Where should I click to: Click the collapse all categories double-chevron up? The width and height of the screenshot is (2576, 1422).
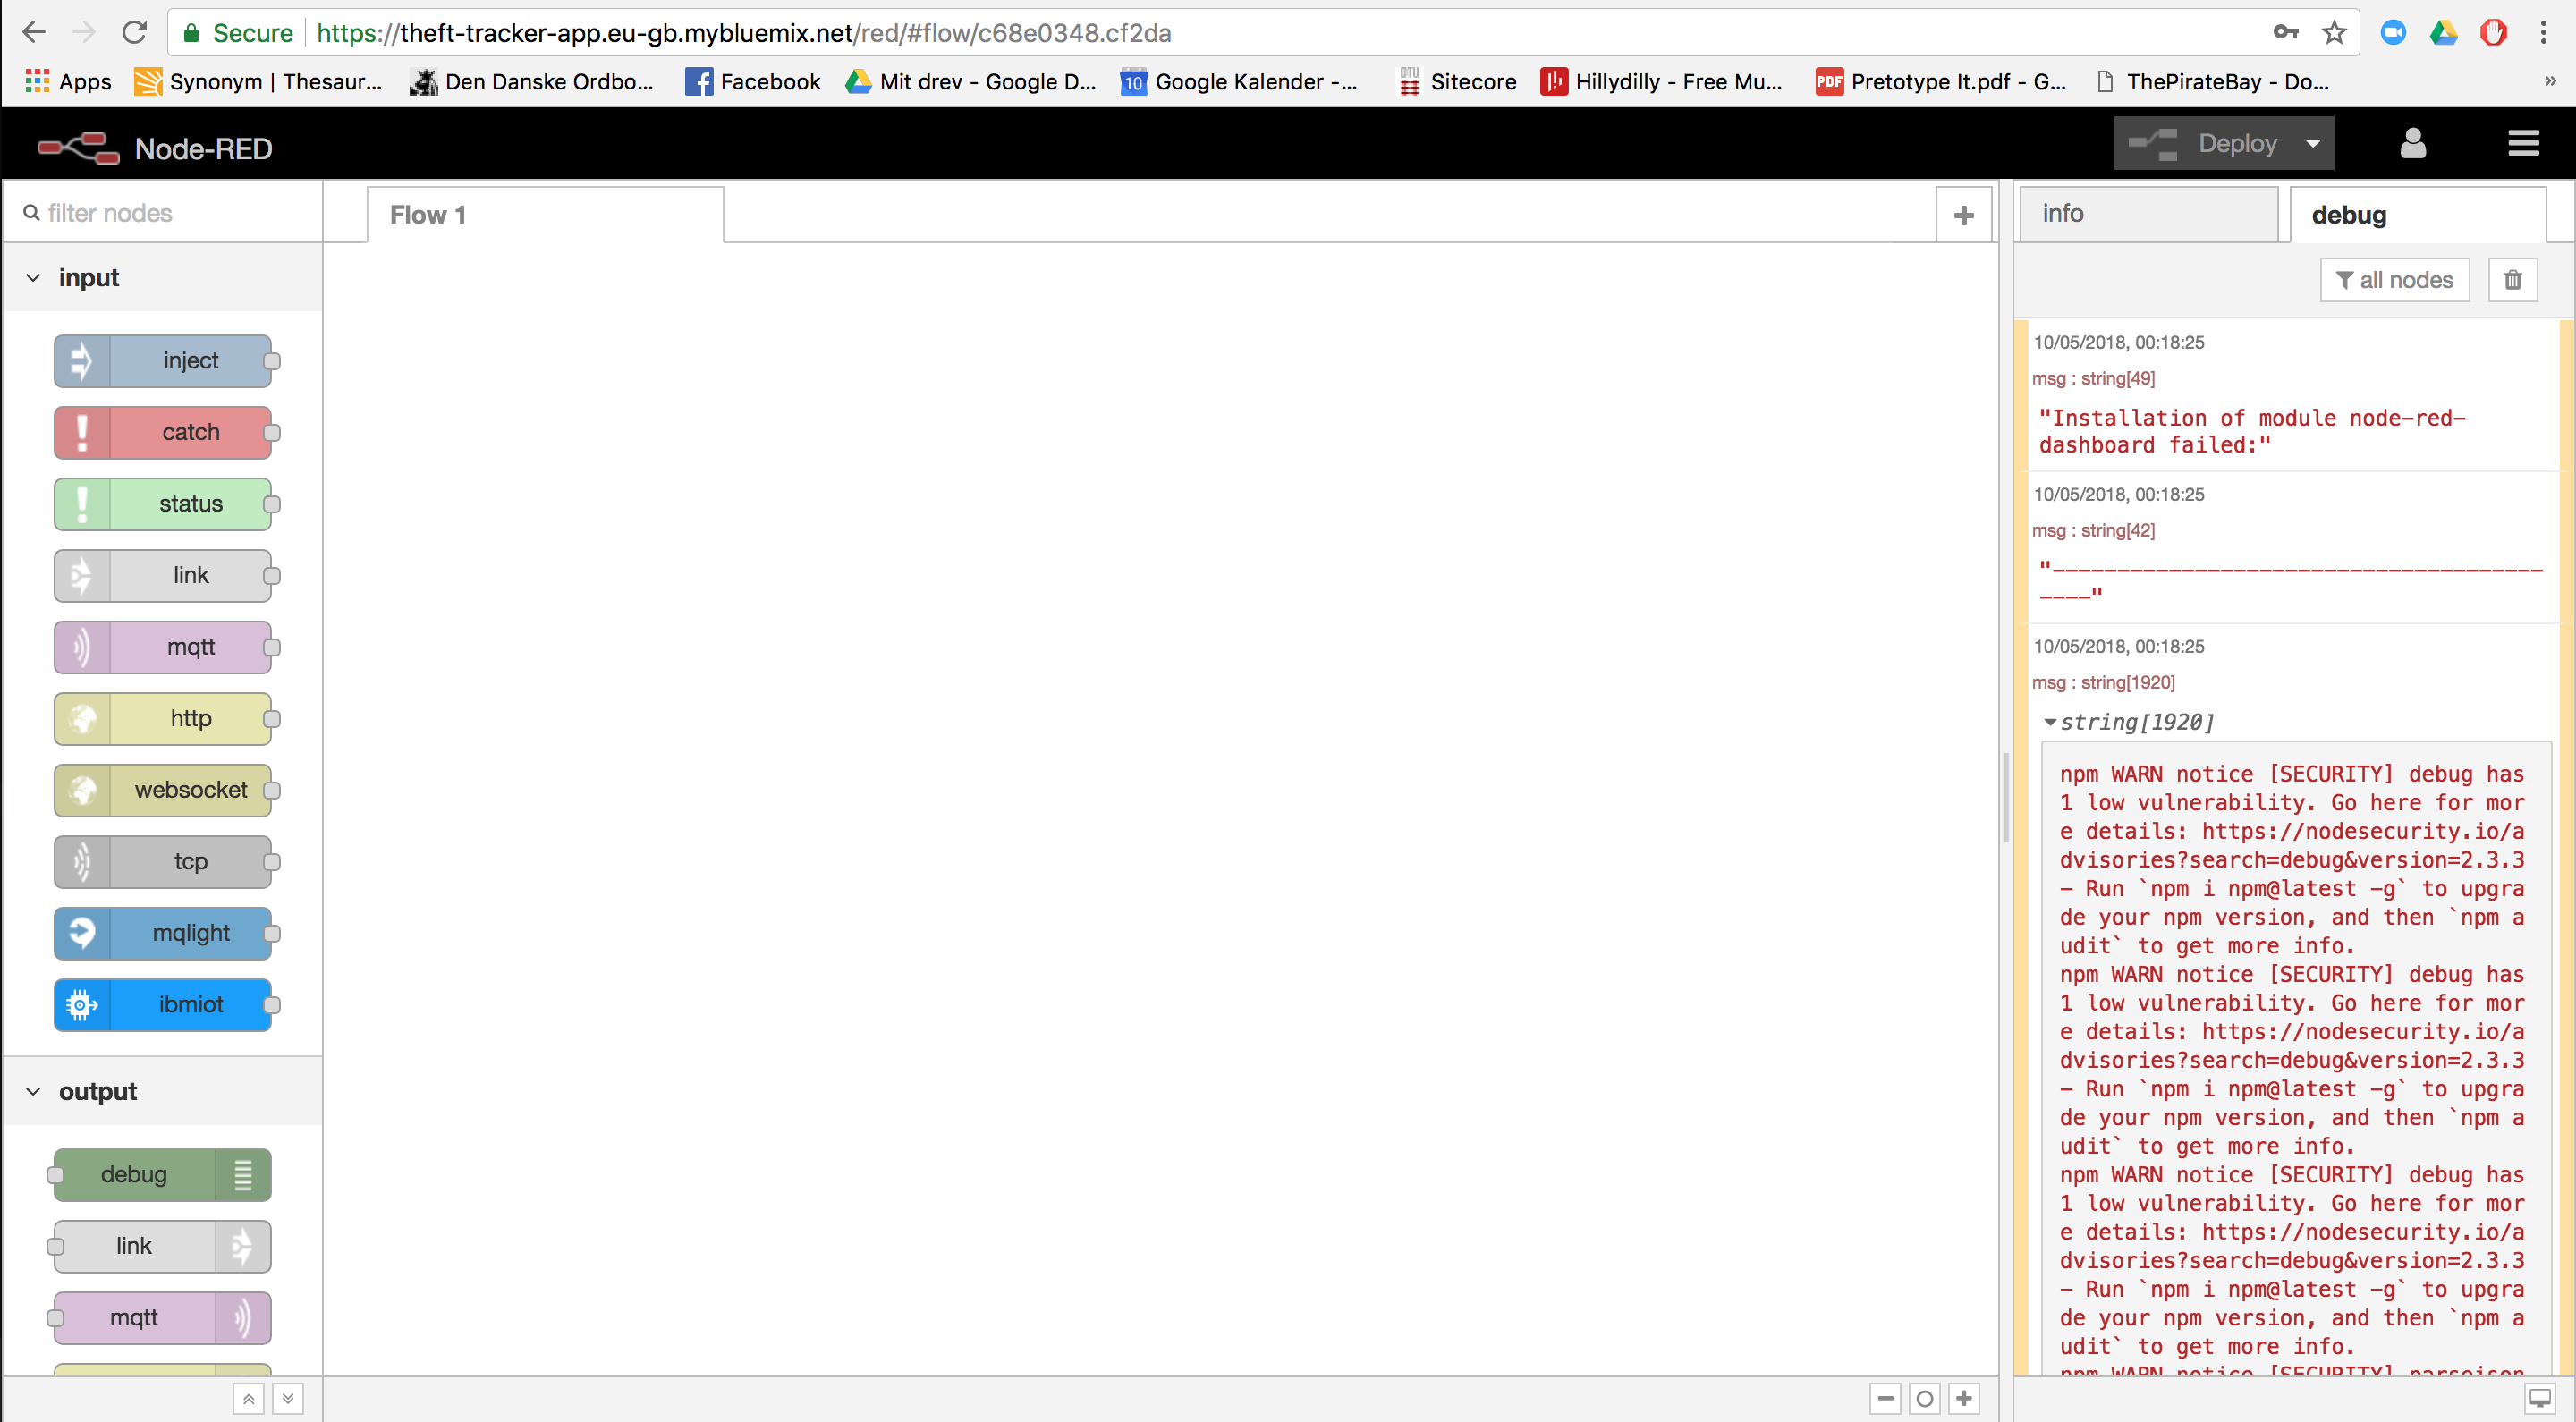pyautogui.click(x=248, y=1398)
